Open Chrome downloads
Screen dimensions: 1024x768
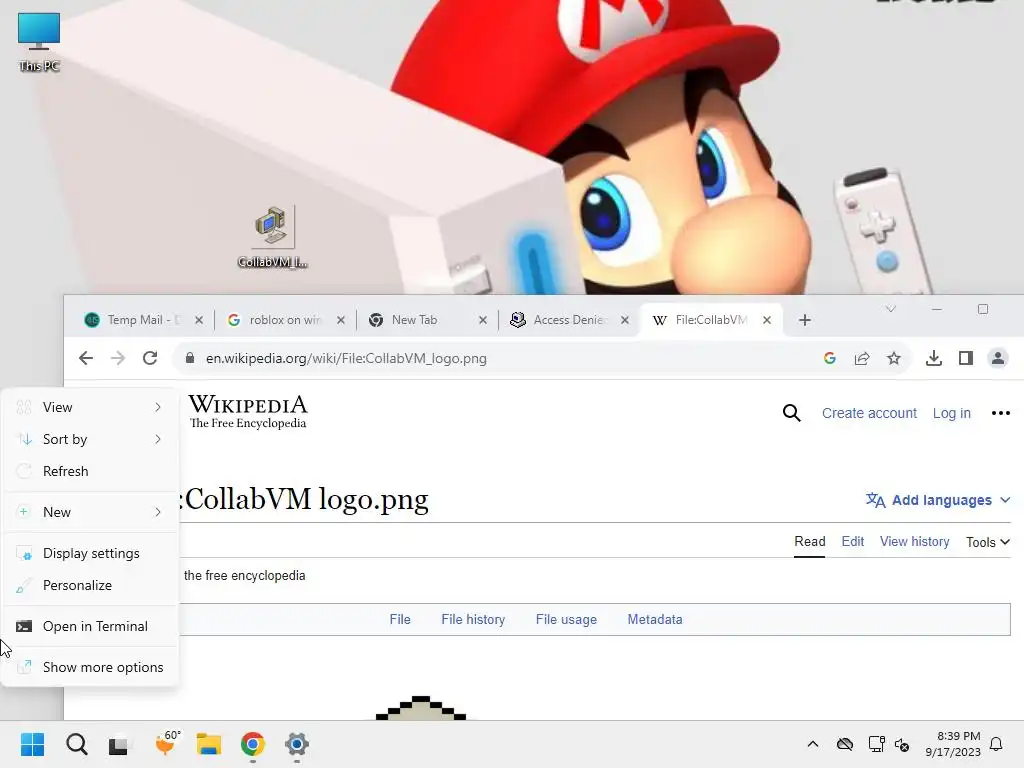(934, 358)
